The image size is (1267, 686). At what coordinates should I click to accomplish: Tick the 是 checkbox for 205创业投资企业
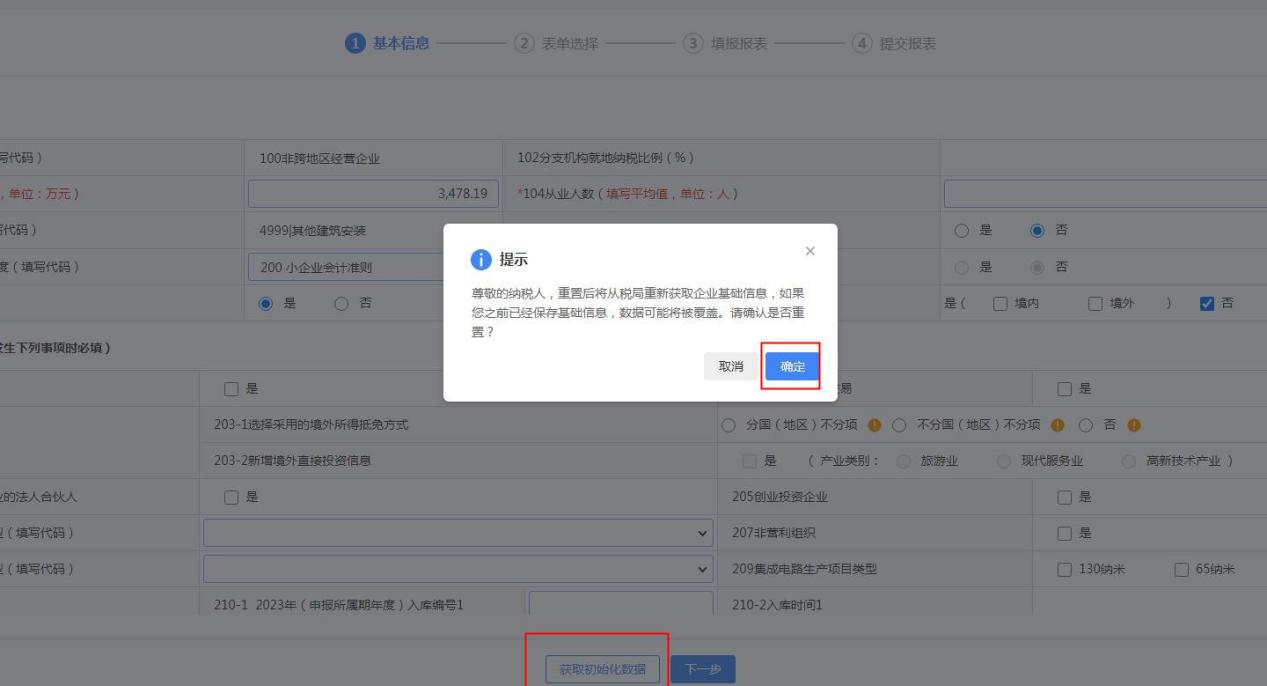click(1066, 497)
